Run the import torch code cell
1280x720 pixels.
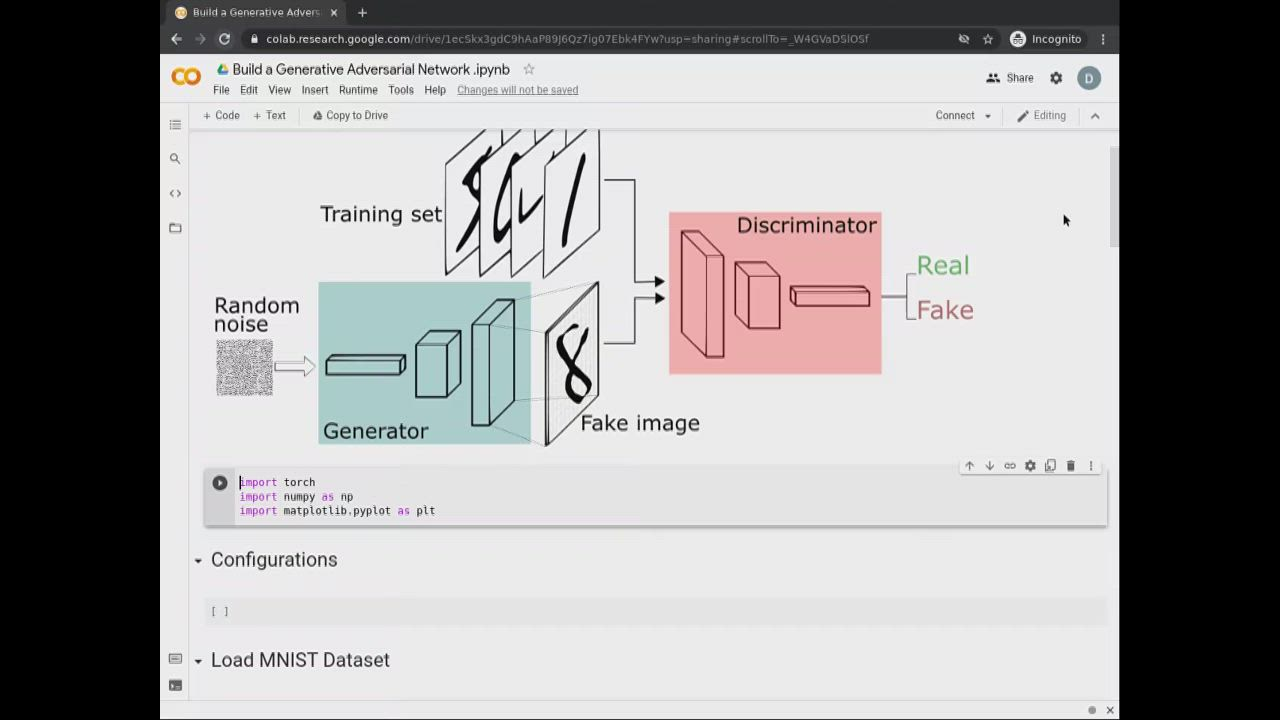point(220,483)
